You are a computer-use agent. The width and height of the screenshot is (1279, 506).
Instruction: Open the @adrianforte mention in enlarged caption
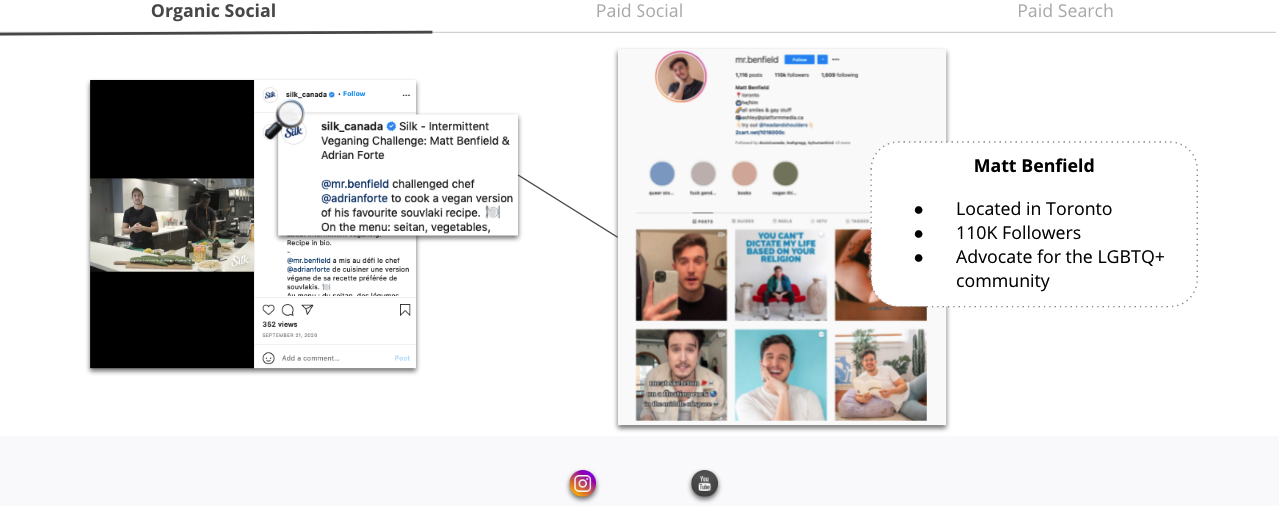click(x=354, y=198)
